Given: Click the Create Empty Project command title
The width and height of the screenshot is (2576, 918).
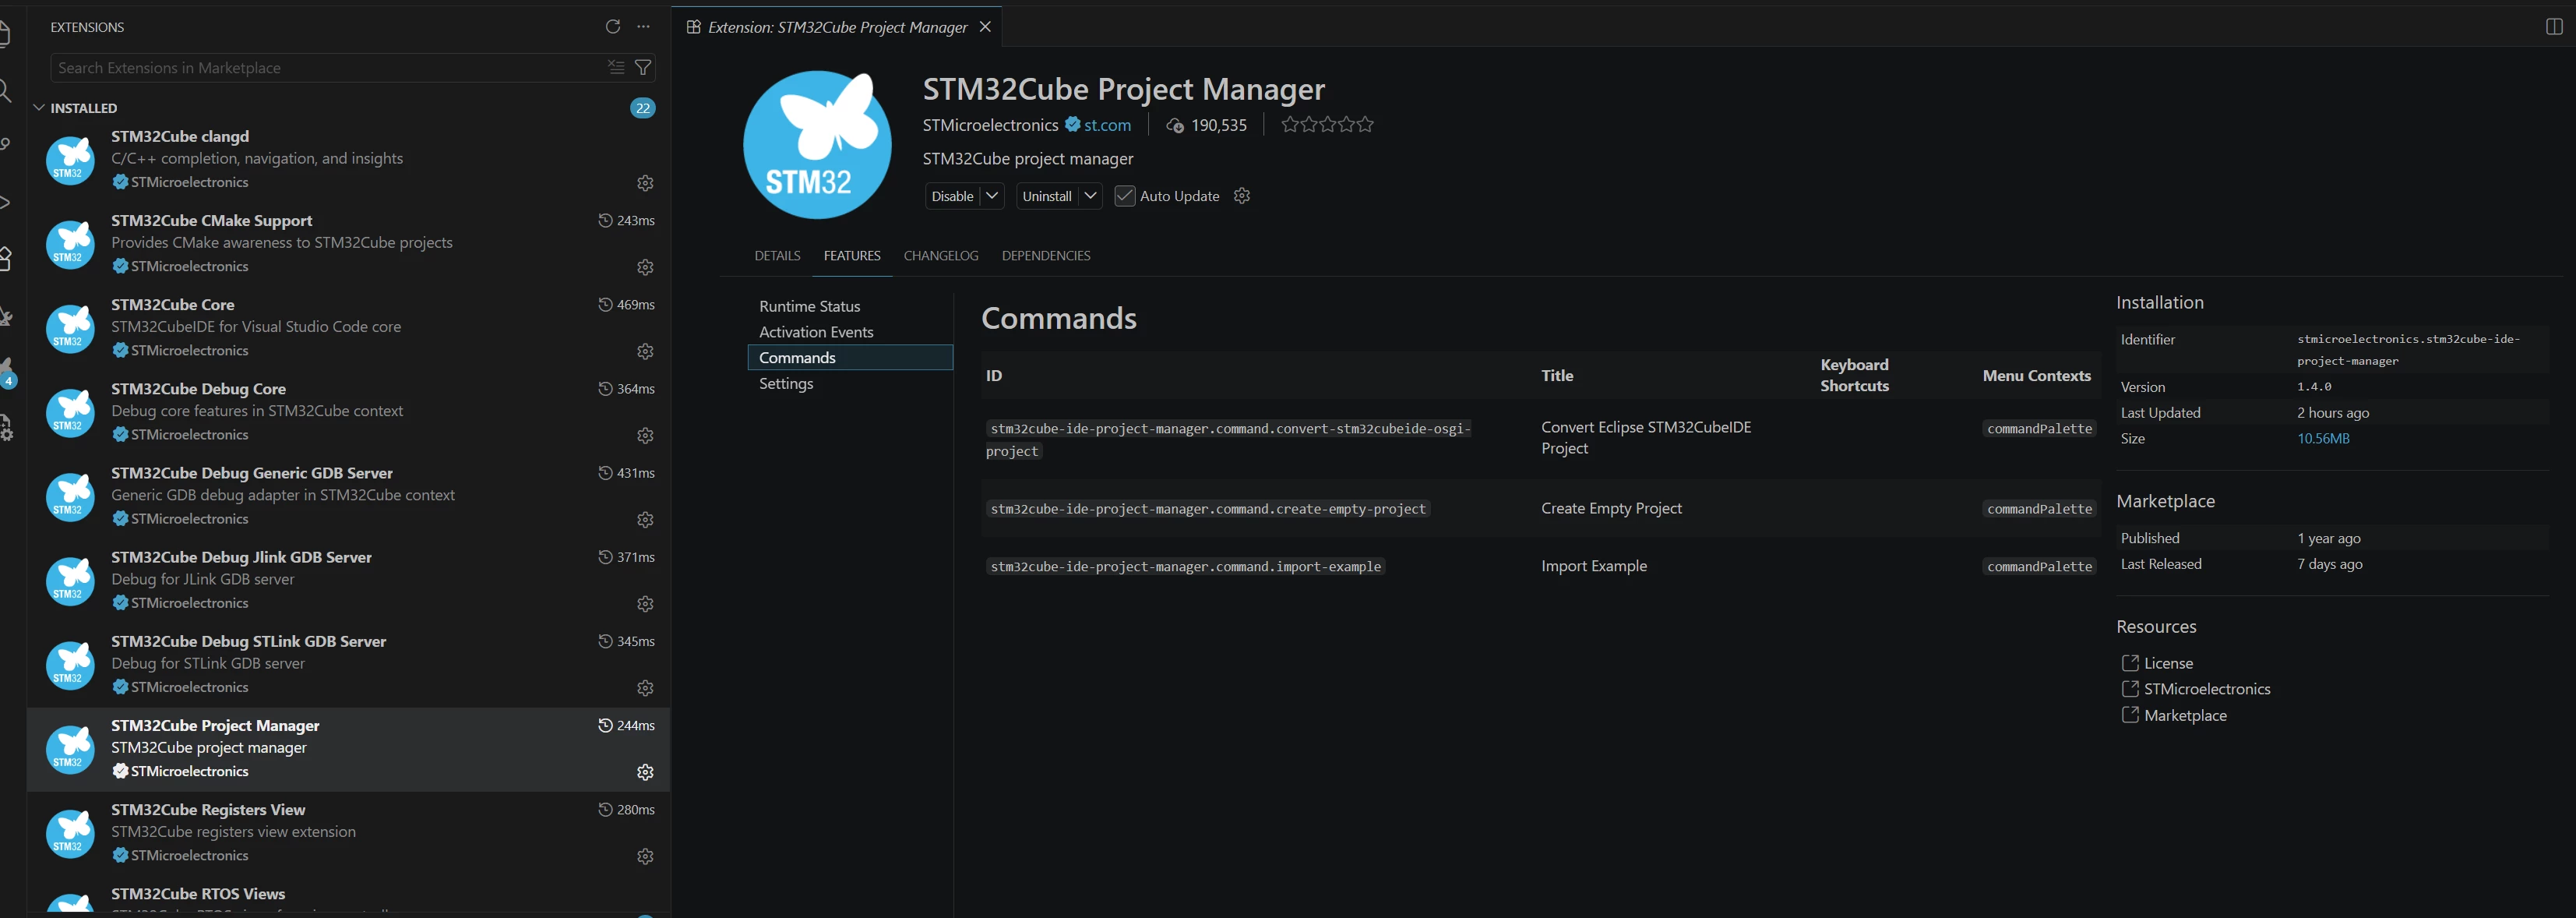Looking at the screenshot, I should coord(1611,508).
